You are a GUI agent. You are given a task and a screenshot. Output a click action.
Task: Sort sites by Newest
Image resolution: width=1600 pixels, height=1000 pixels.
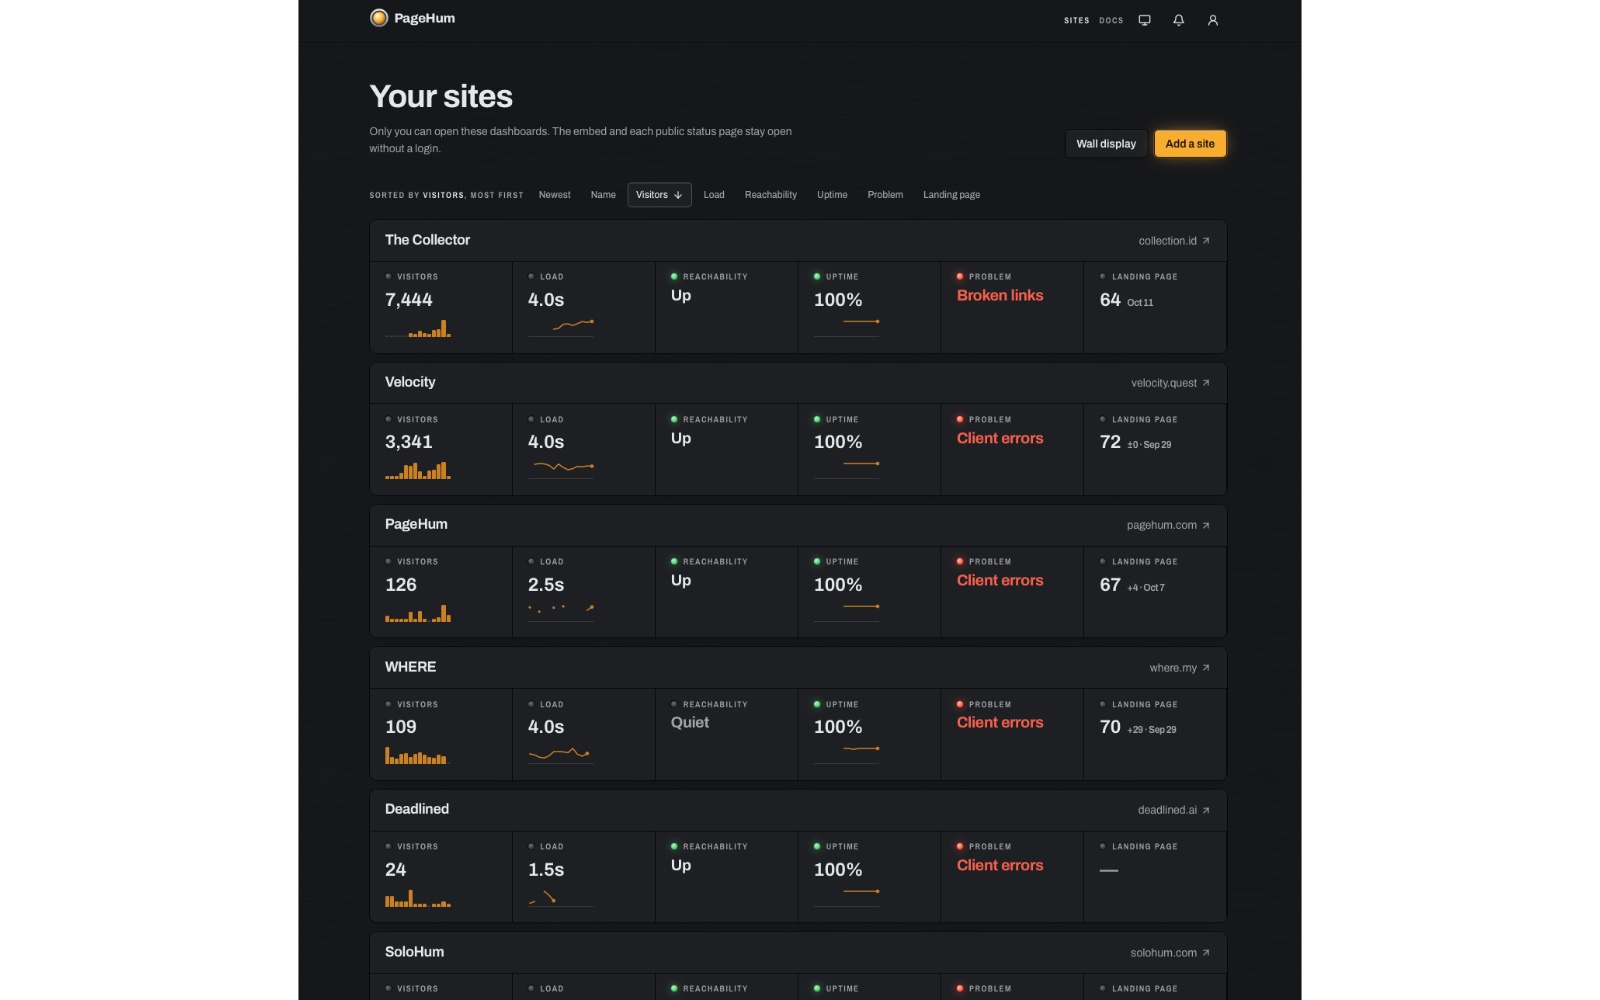(554, 195)
